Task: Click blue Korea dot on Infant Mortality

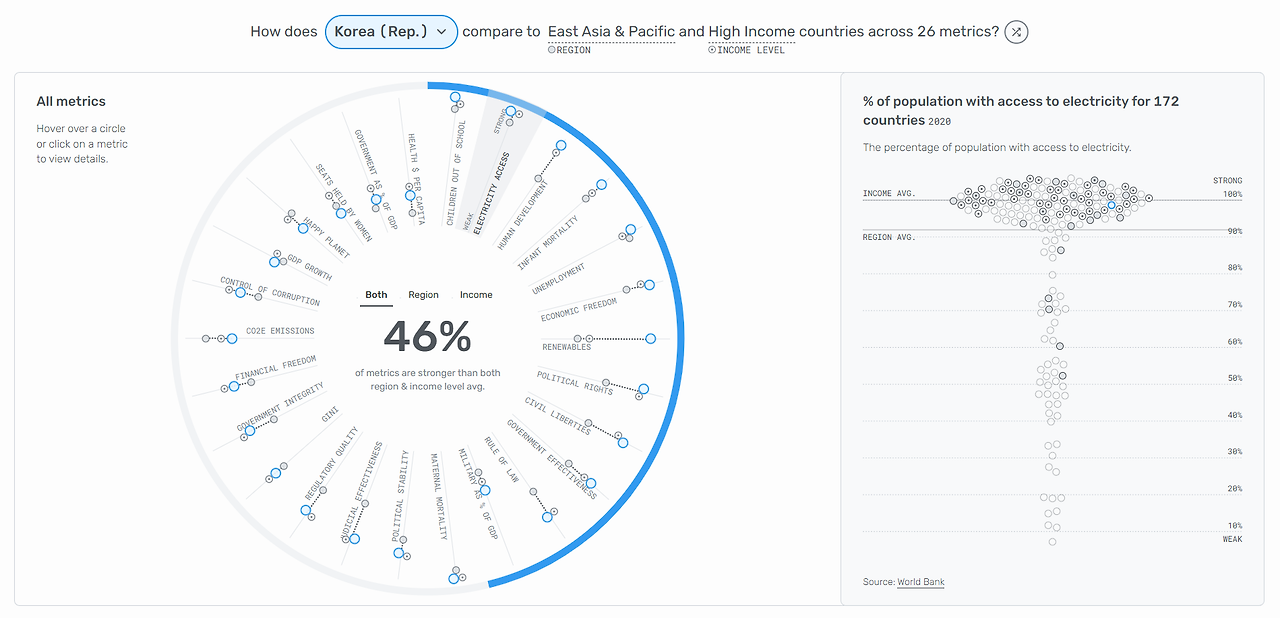Action: pyautogui.click(x=601, y=185)
